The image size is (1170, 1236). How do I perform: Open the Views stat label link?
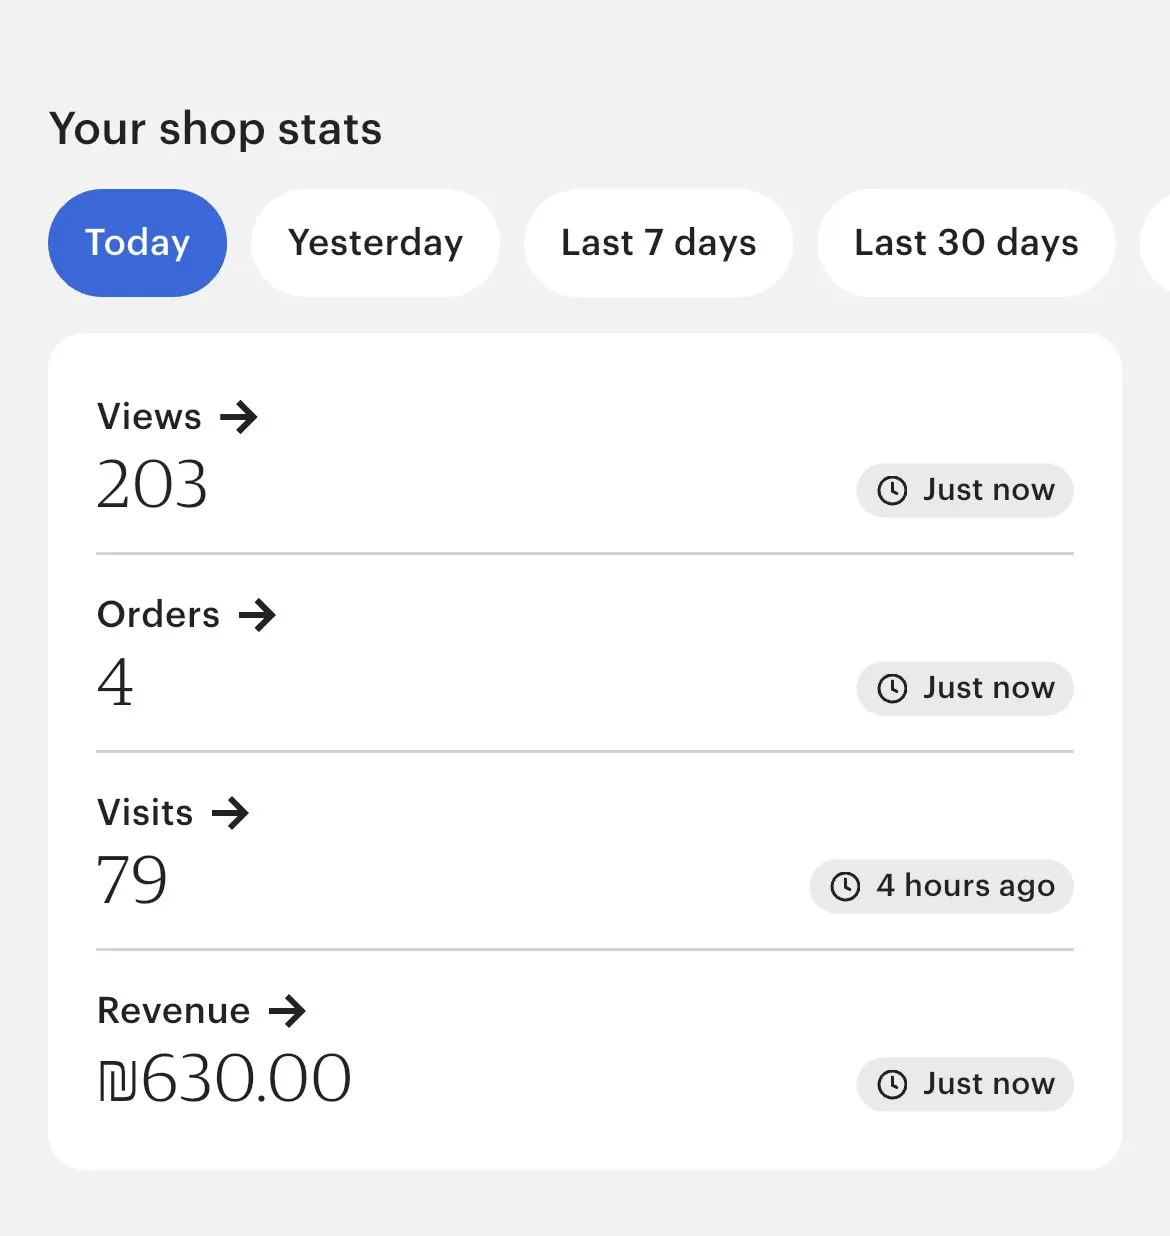click(x=149, y=417)
